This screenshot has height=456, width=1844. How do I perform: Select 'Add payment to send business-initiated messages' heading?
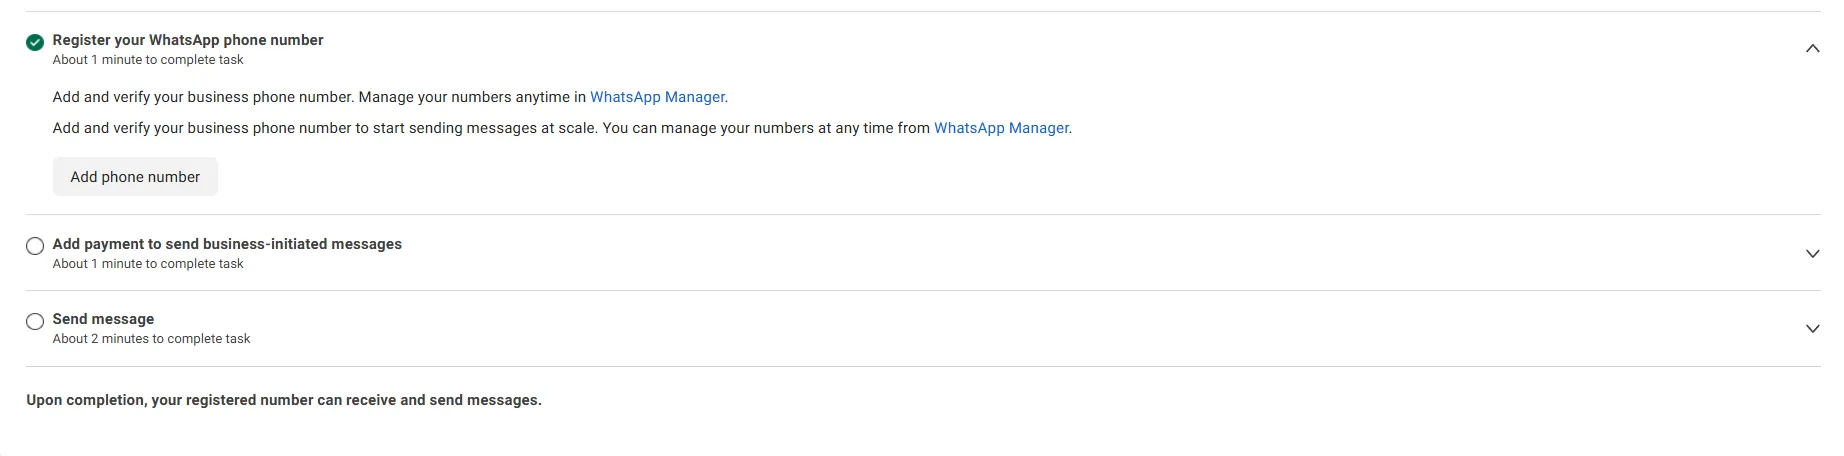coord(227,244)
